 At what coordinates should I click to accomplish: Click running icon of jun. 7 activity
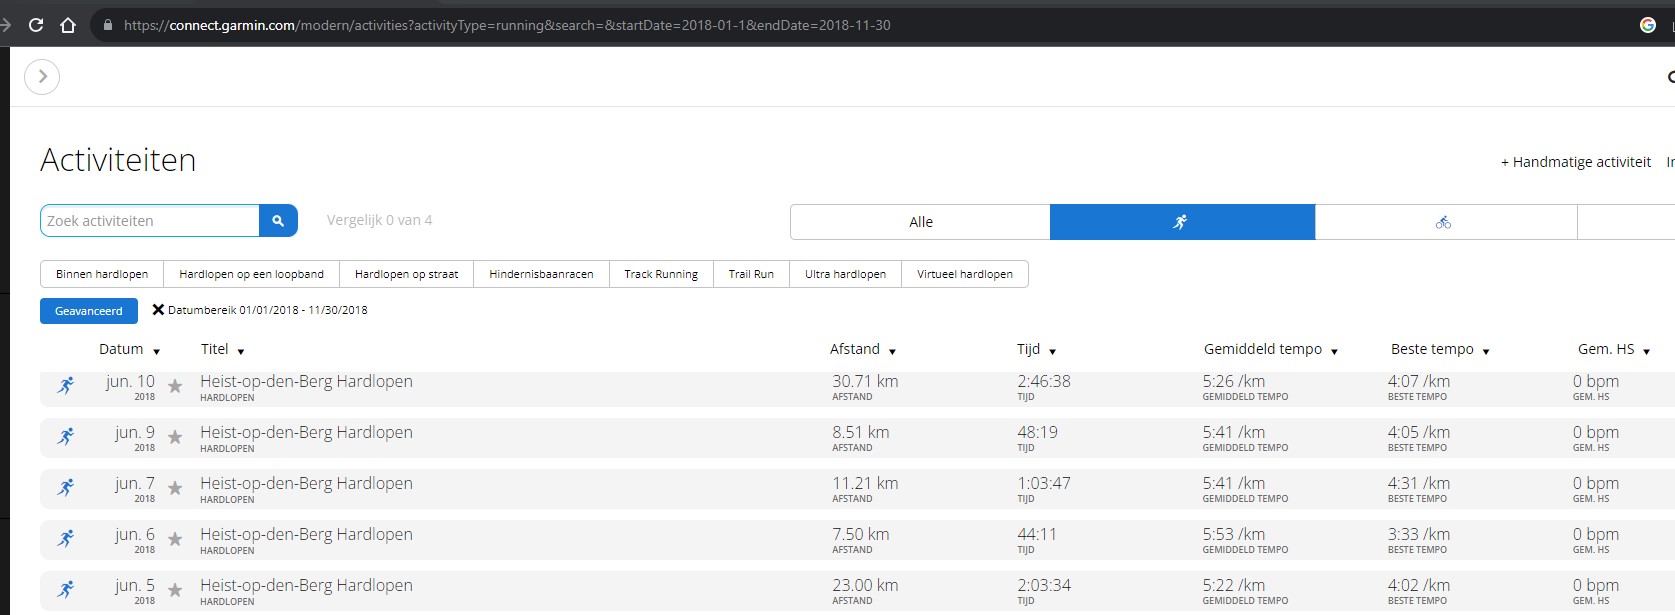click(x=66, y=488)
